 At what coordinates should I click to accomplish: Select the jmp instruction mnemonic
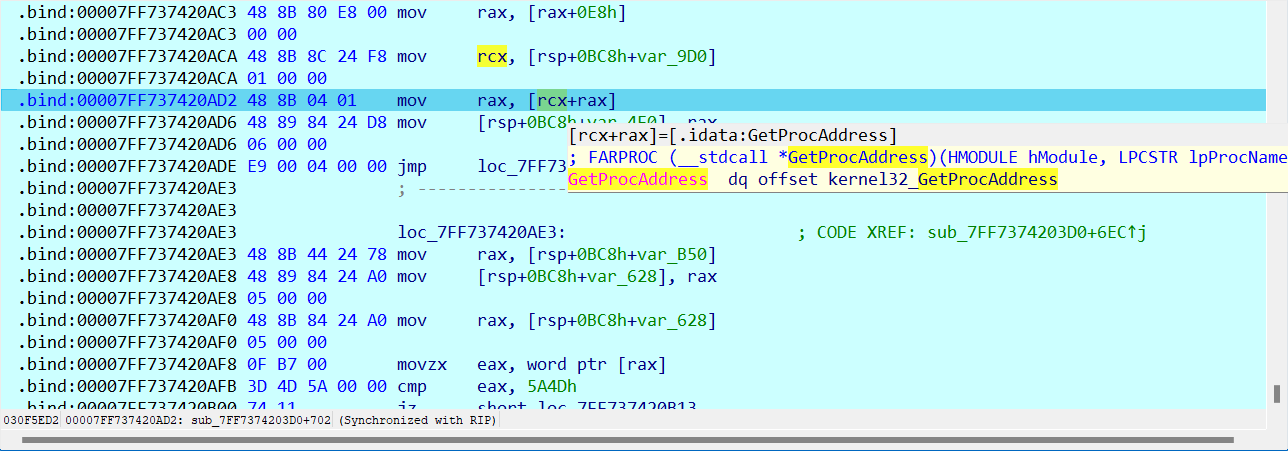411,166
